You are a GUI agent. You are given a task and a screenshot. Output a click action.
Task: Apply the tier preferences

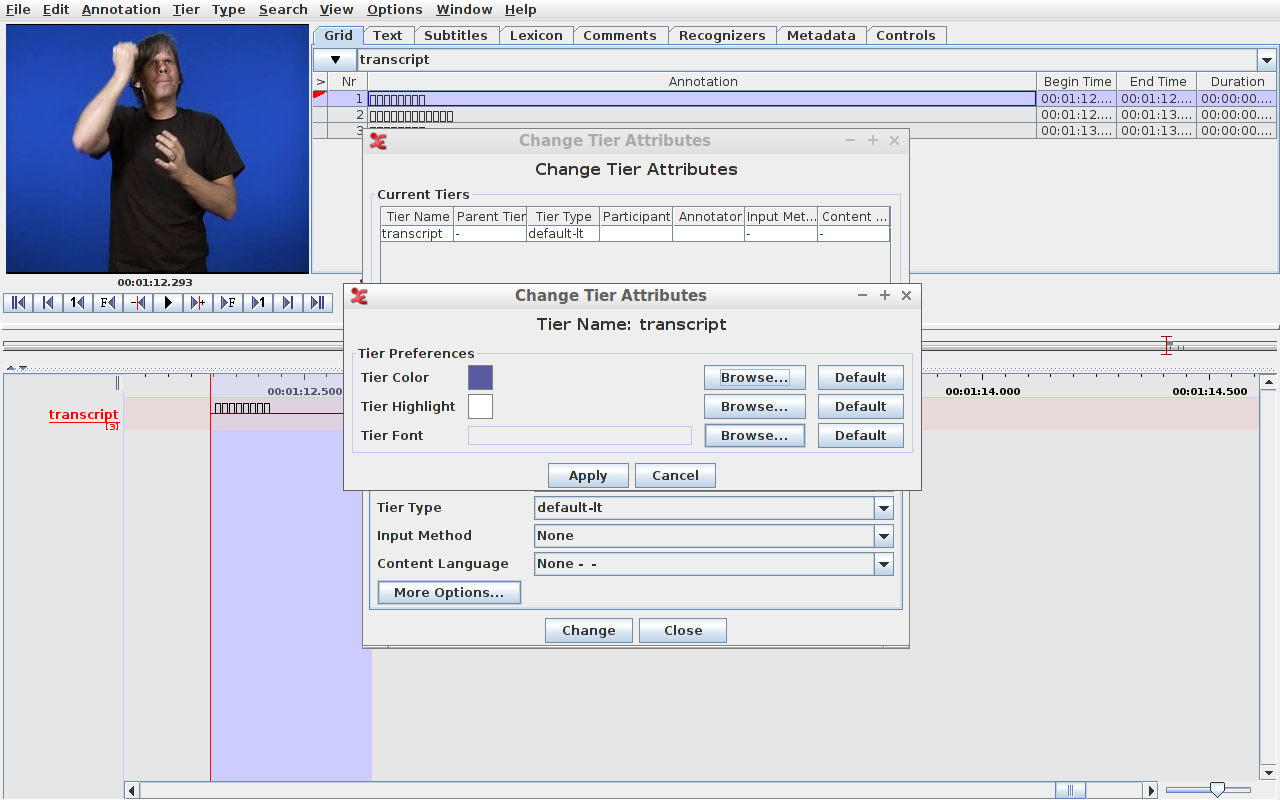[x=588, y=476]
